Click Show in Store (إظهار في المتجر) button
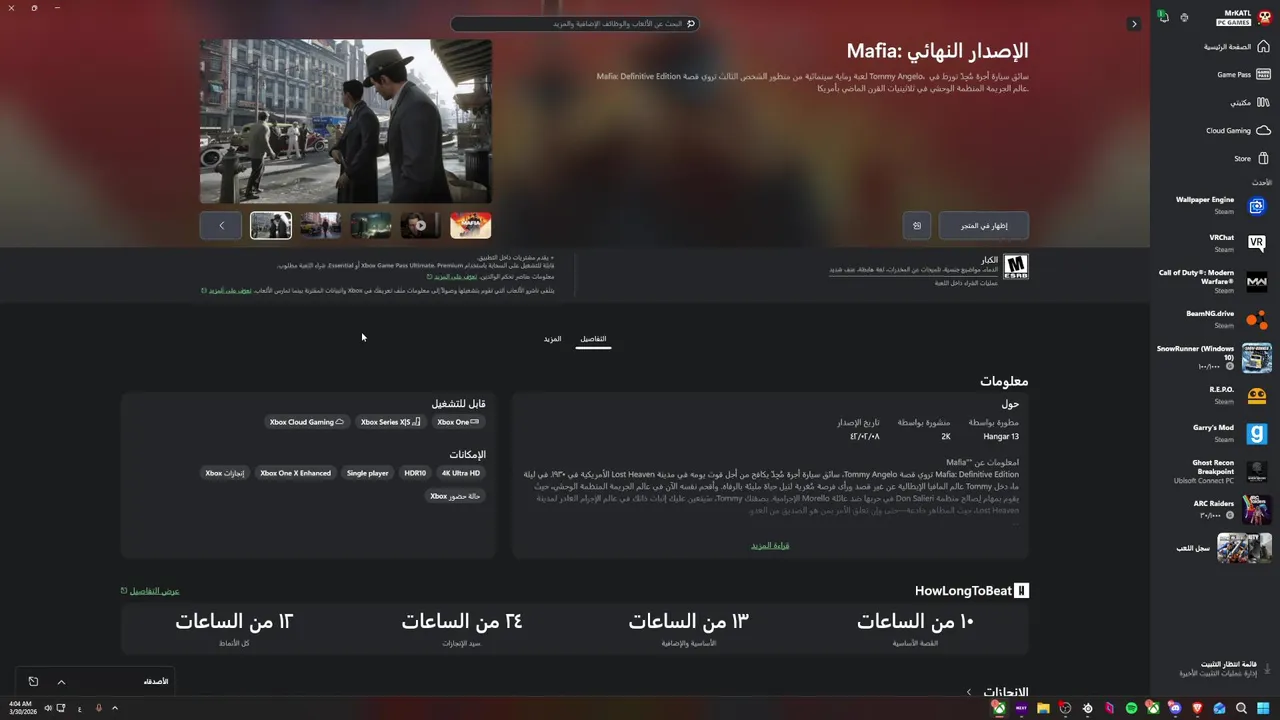Image resolution: width=1280 pixels, height=720 pixels. [x=984, y=226]
